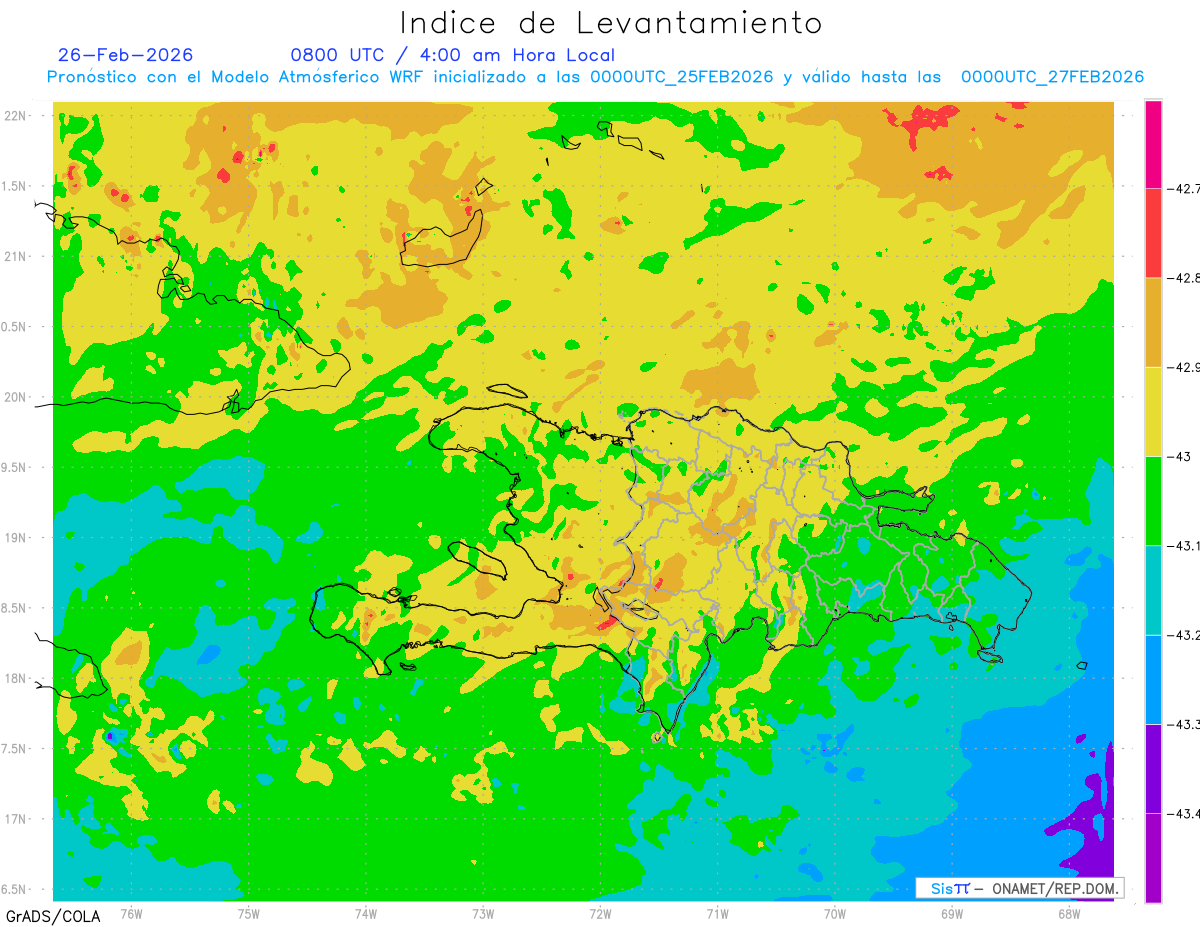The height and width of the screenshot is (927, 1200).
Task: Select the date label '26-Feb-2026'
Action: click(x=126, y=55)
